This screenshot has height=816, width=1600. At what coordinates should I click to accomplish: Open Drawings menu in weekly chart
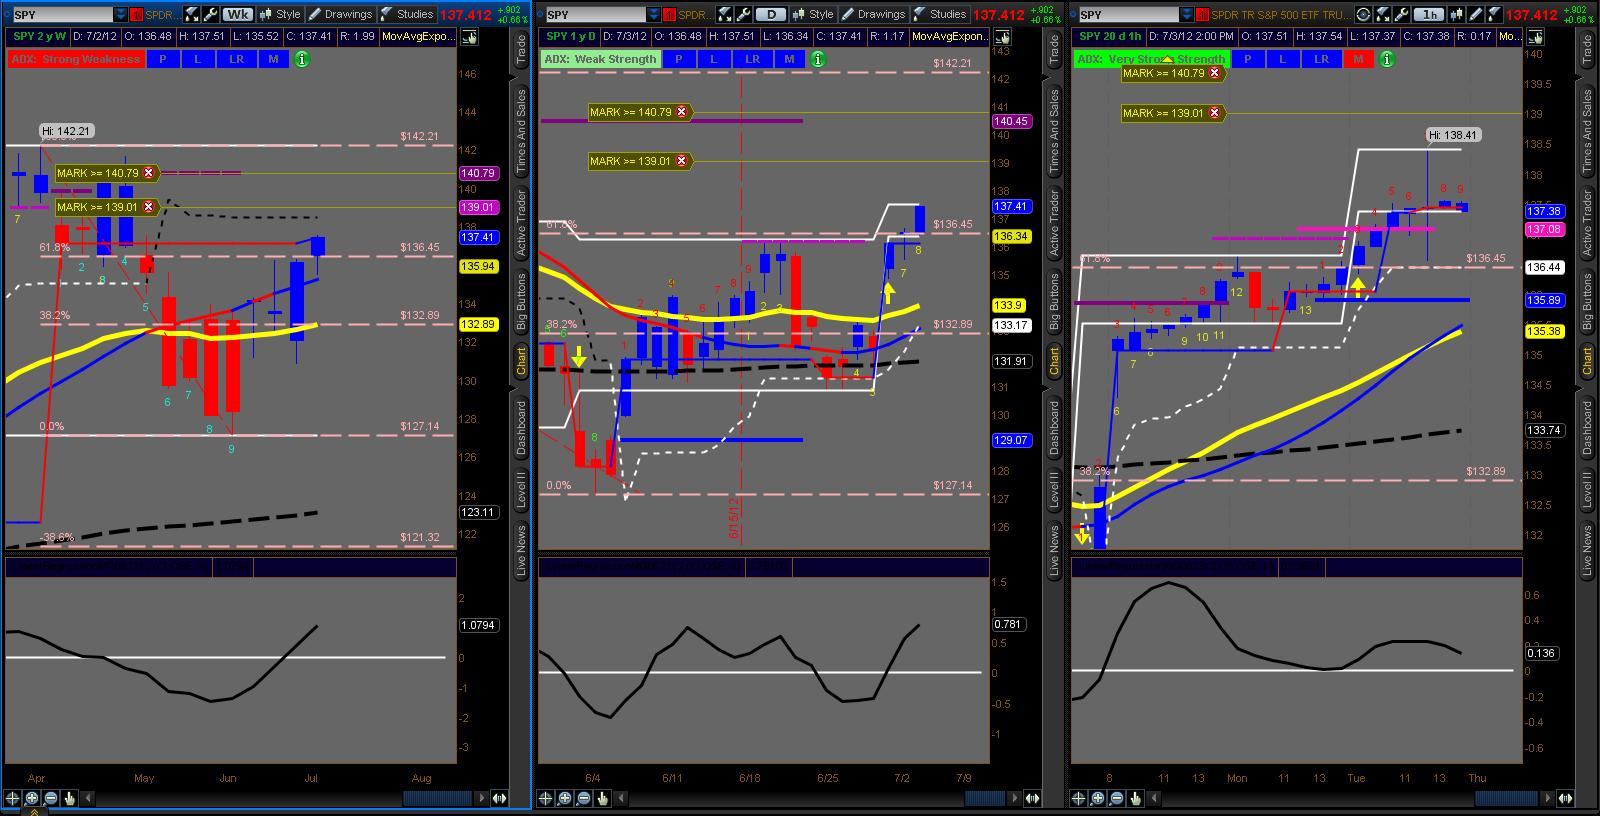tap(340, 14)
